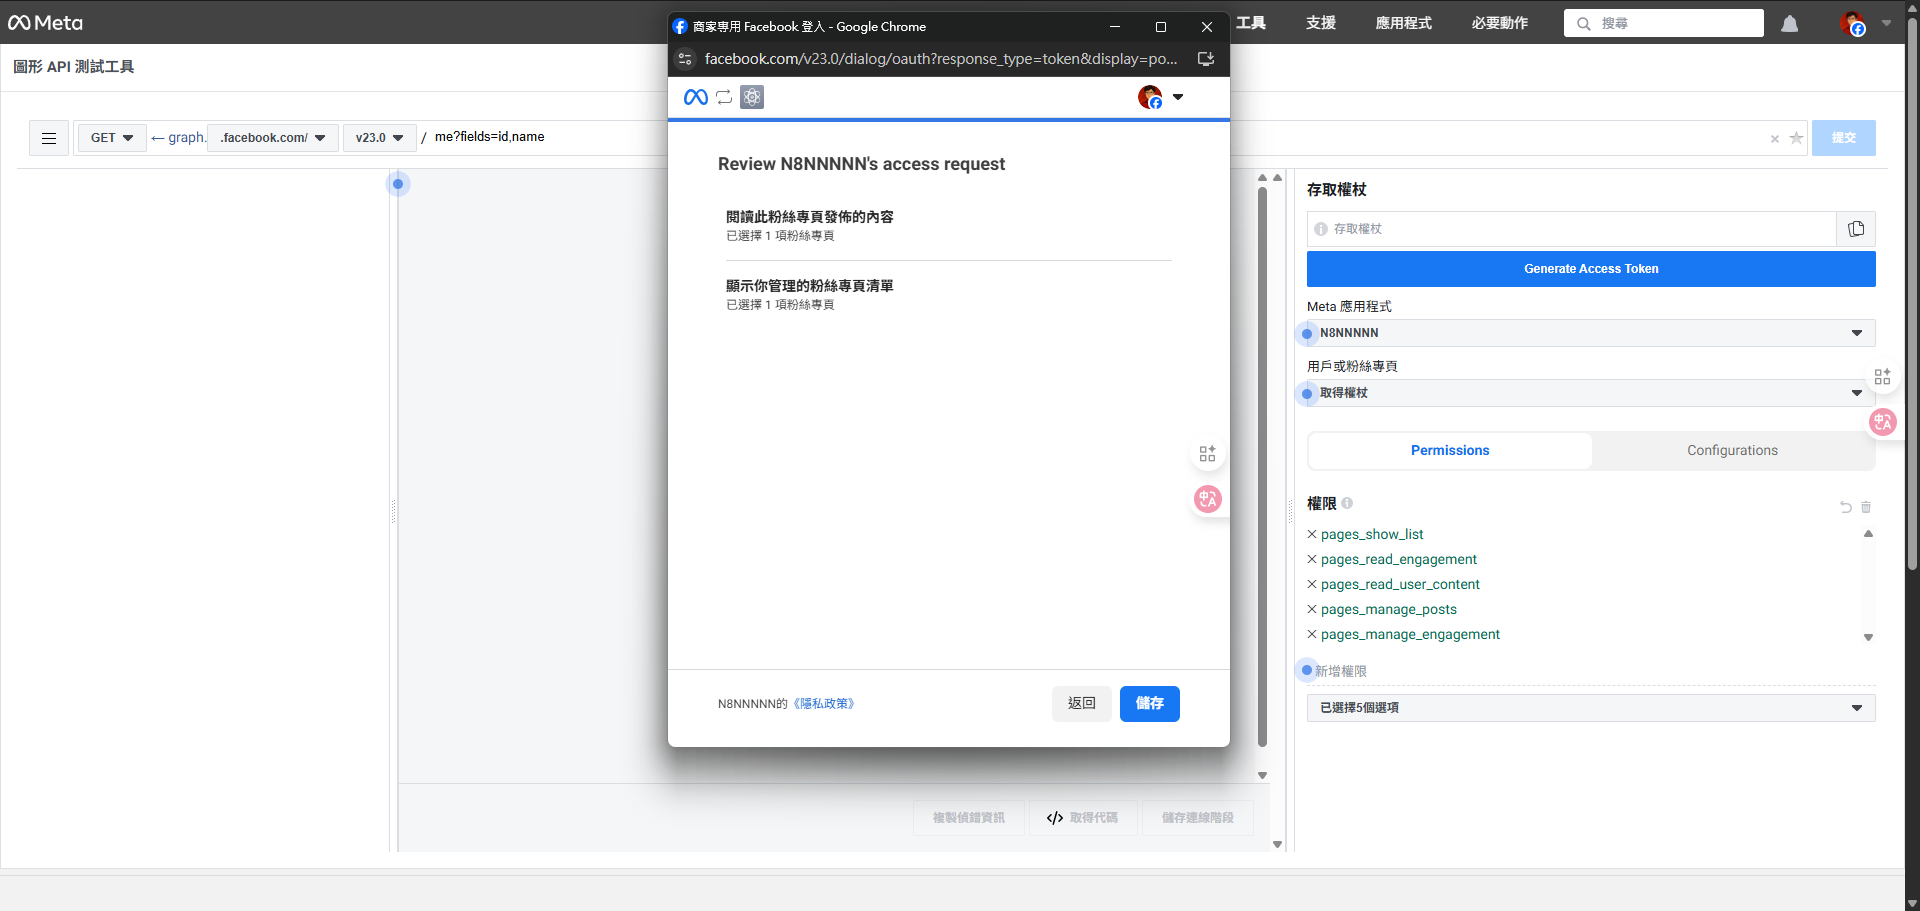Click the Meta logo inside the login popup
Viewport: 1920px width, 911px height.
(x=695, y=97)
